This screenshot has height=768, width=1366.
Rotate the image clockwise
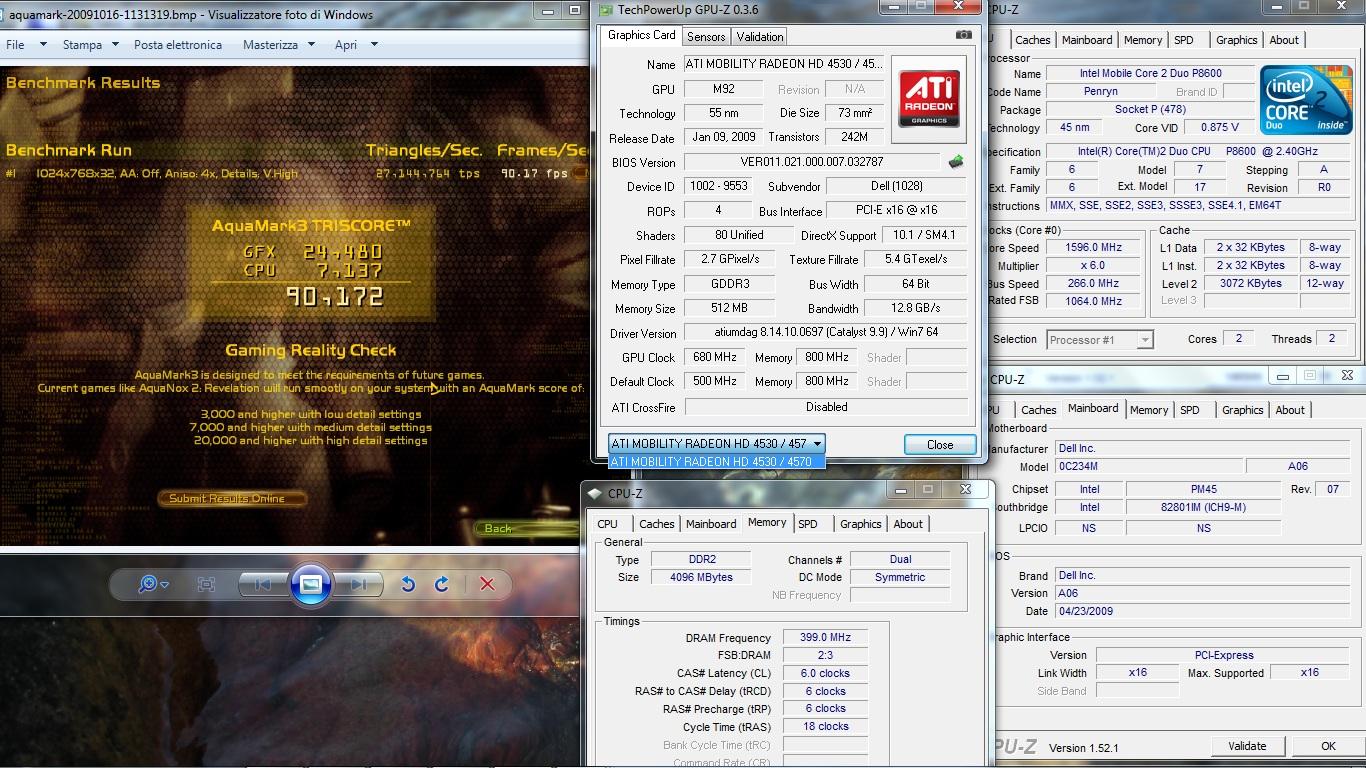pyautogui.click(x=441, y=584)
